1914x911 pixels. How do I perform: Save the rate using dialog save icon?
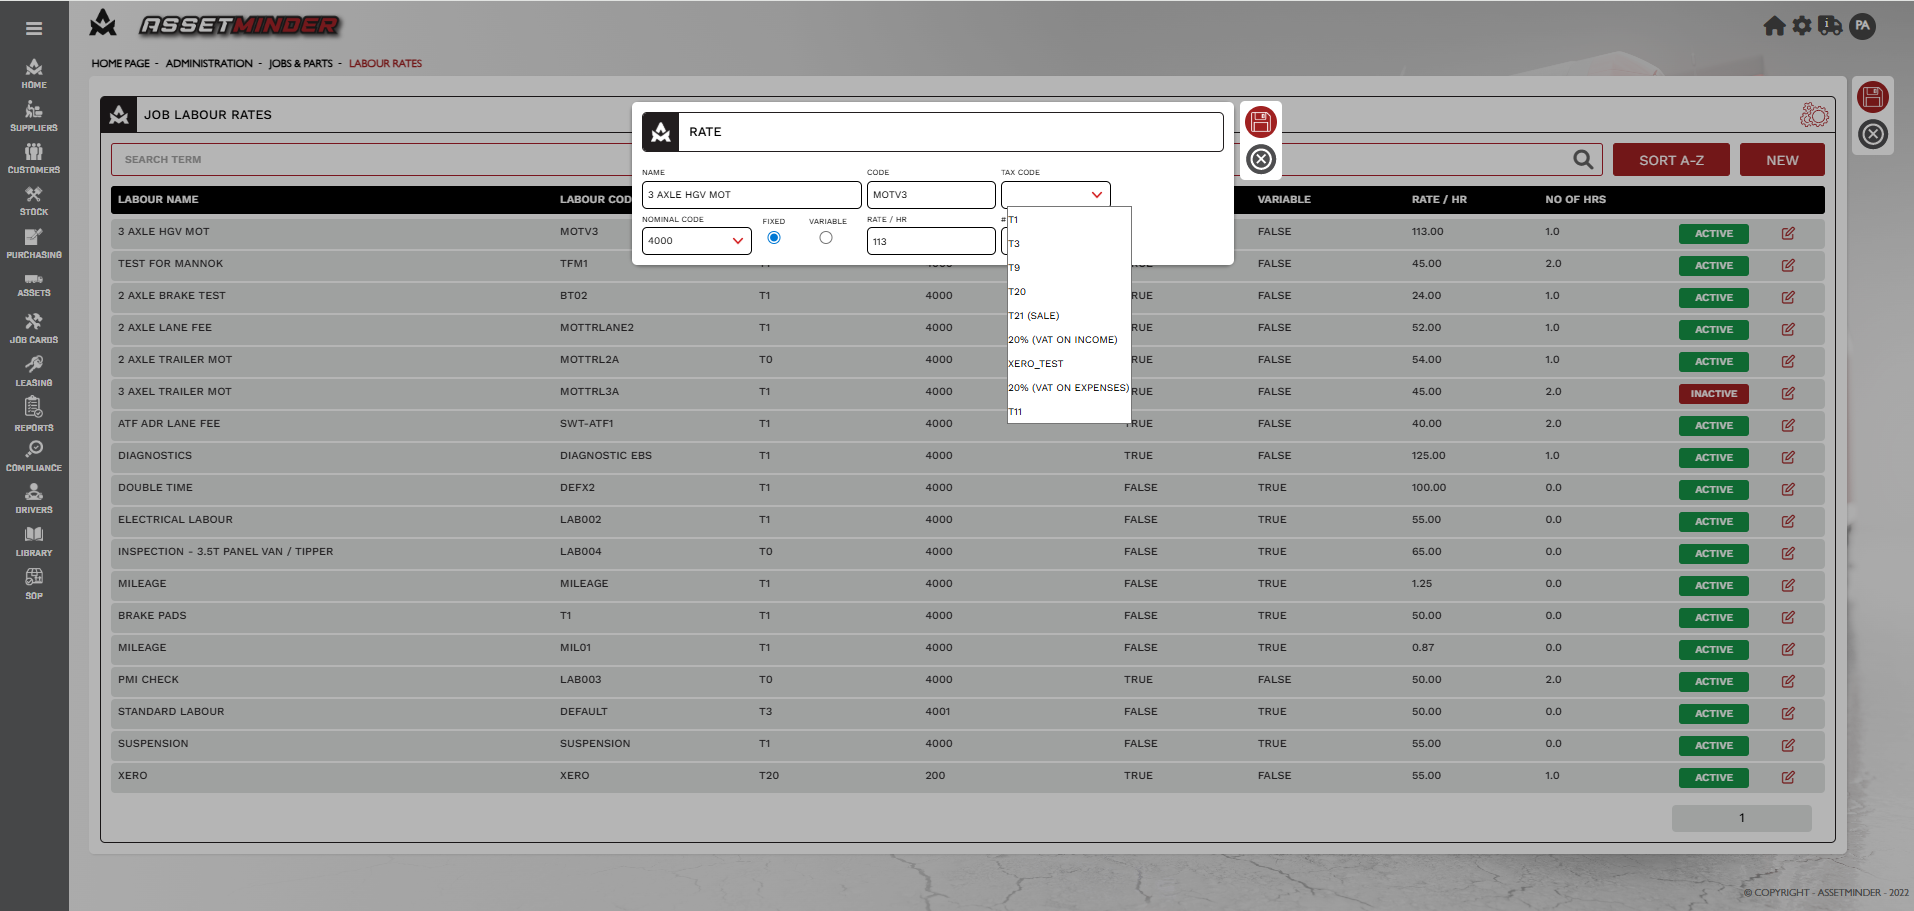(x=1261, y=122)
